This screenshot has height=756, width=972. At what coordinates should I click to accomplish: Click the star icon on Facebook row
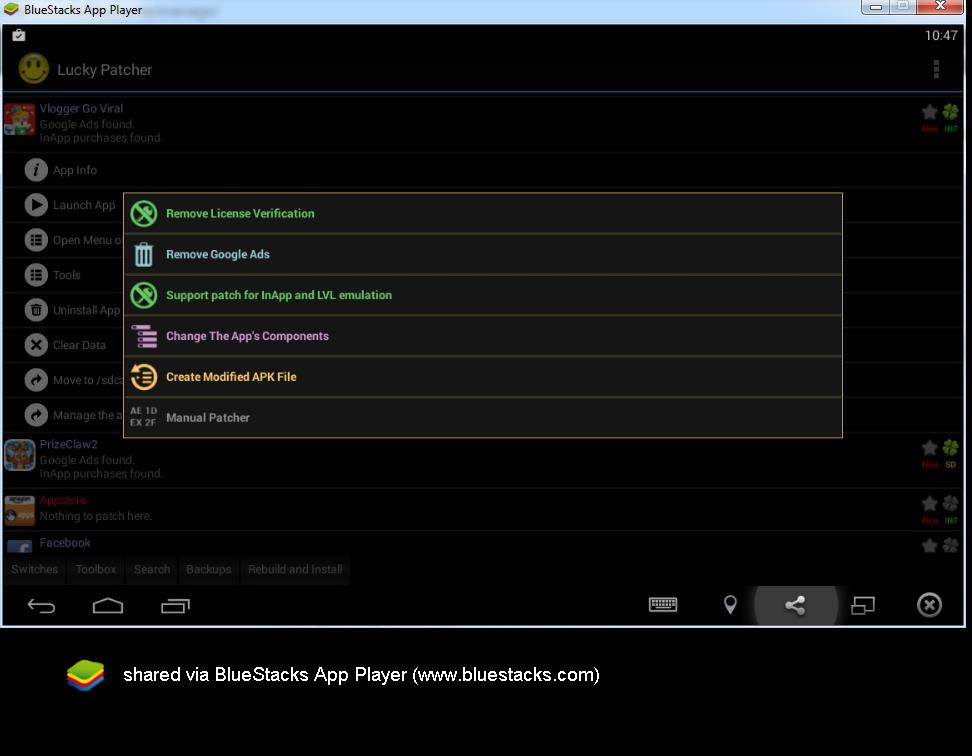click(x=929, y=545)
